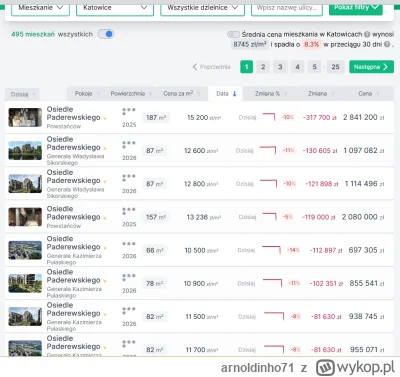Click the 13 236 zł/m² price value

pos(204,217)
